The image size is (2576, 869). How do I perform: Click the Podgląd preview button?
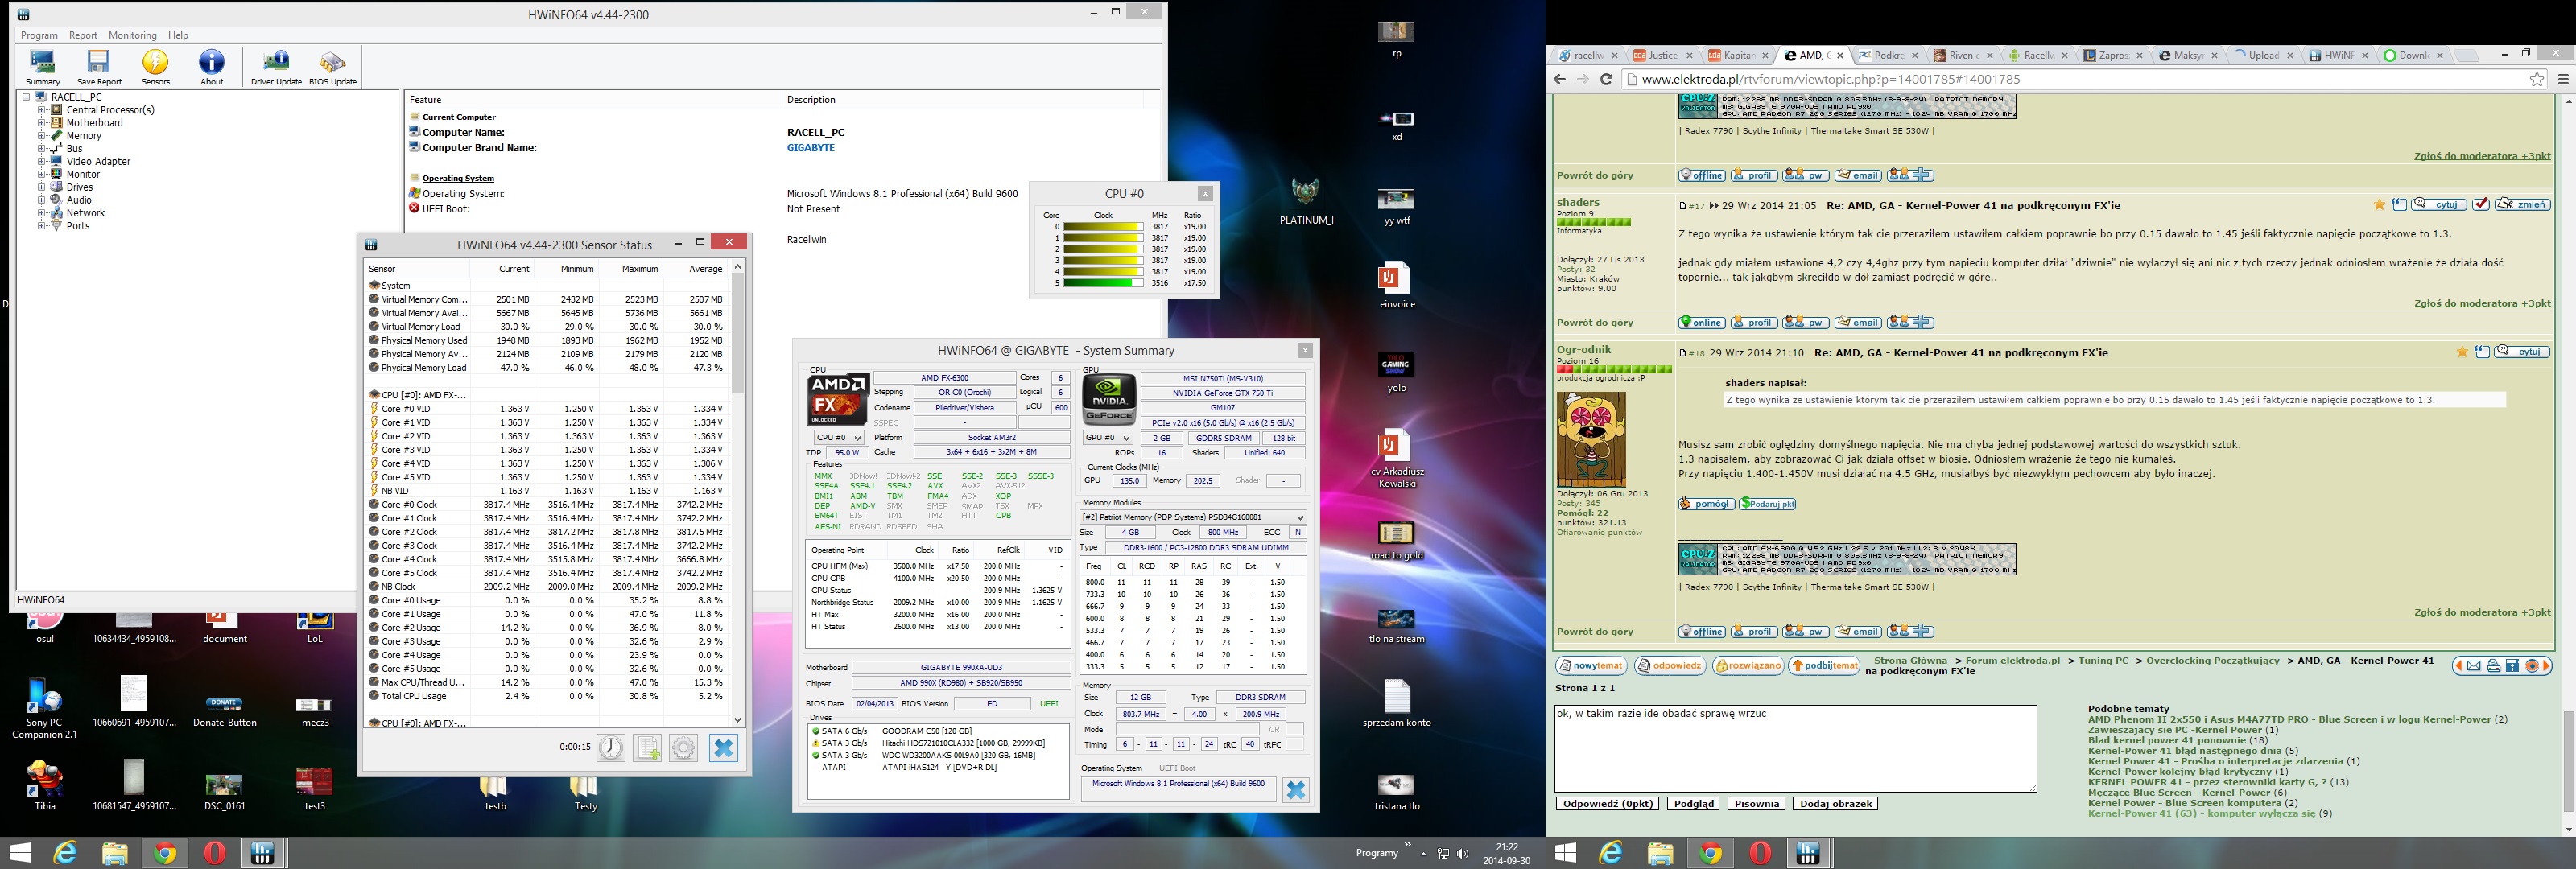point(1693,804)
